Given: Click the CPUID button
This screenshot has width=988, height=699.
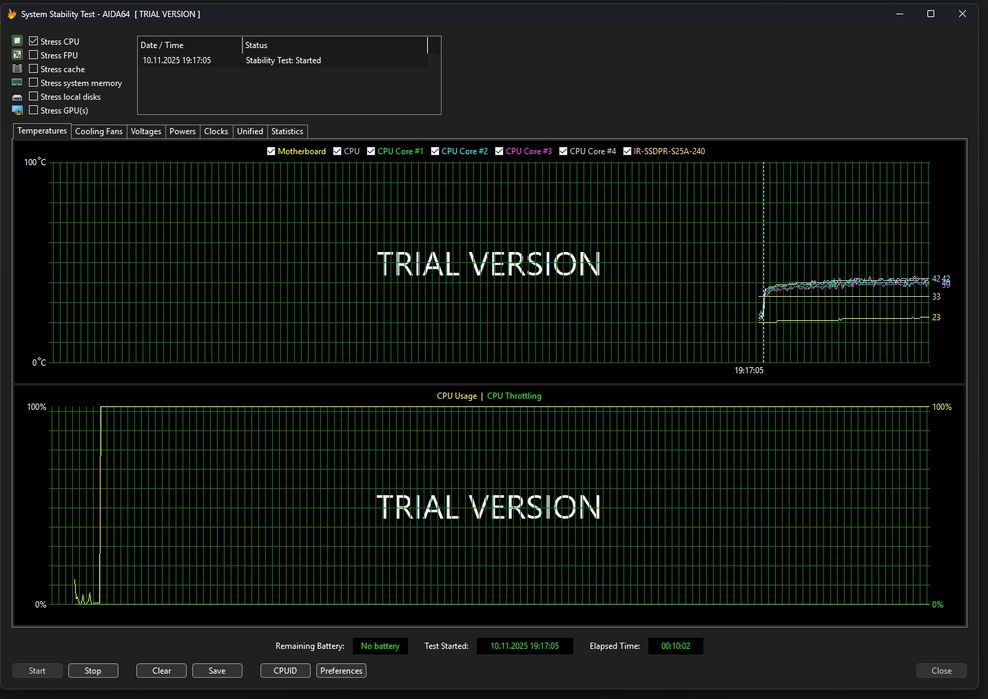Looking at the screenshot, I should tap(285, 671).
